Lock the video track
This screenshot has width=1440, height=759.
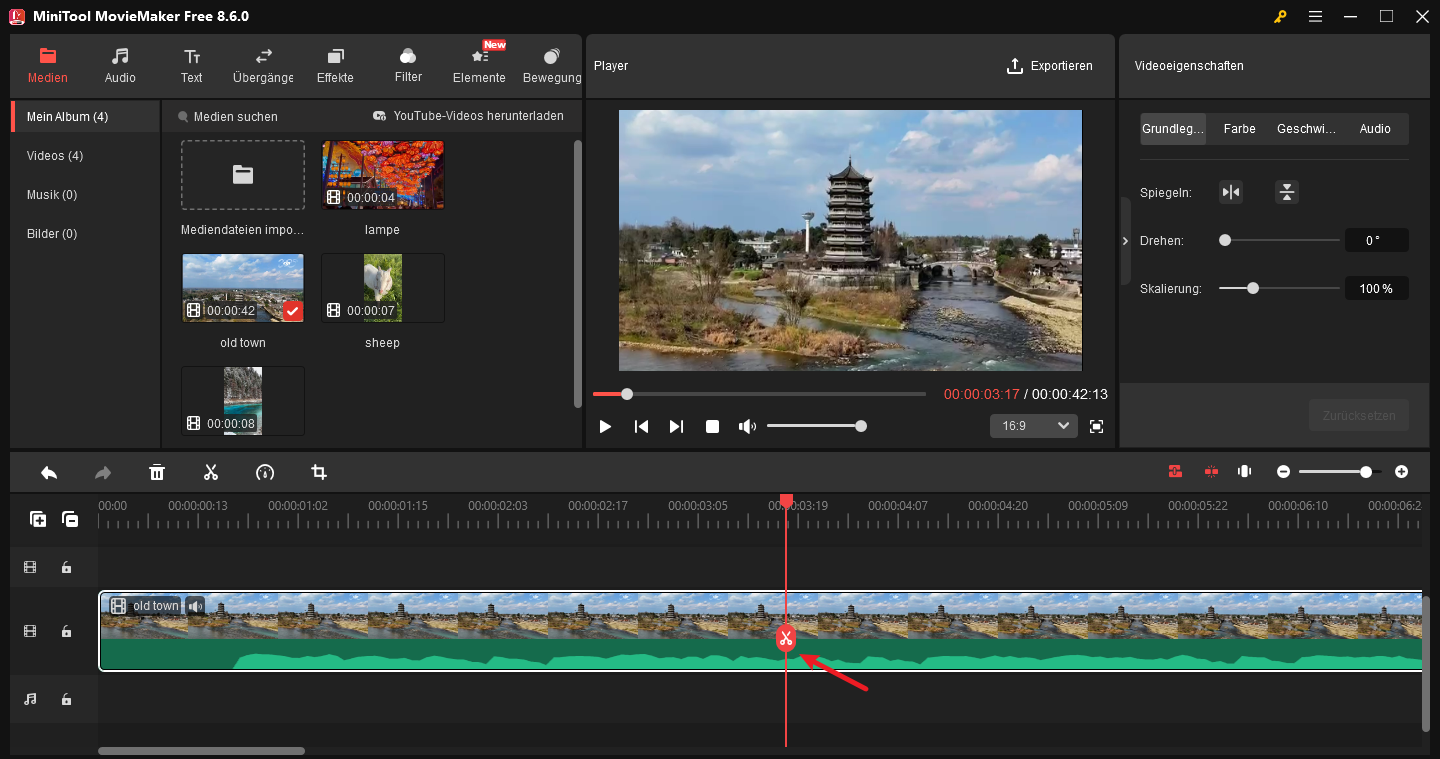66,631
